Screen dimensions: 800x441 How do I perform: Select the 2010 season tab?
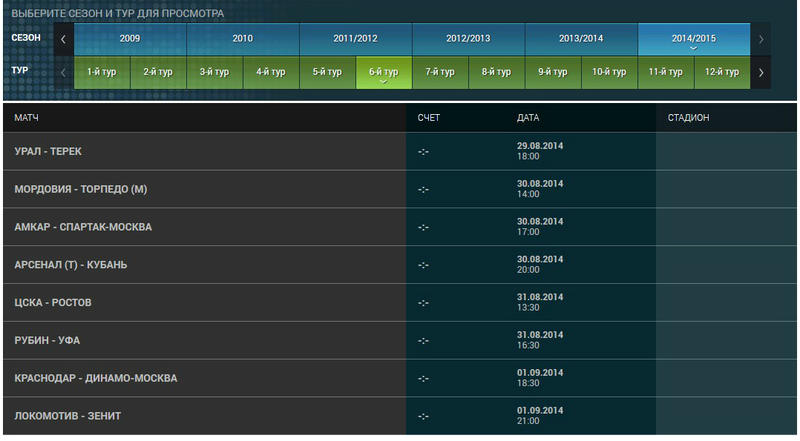243,39
